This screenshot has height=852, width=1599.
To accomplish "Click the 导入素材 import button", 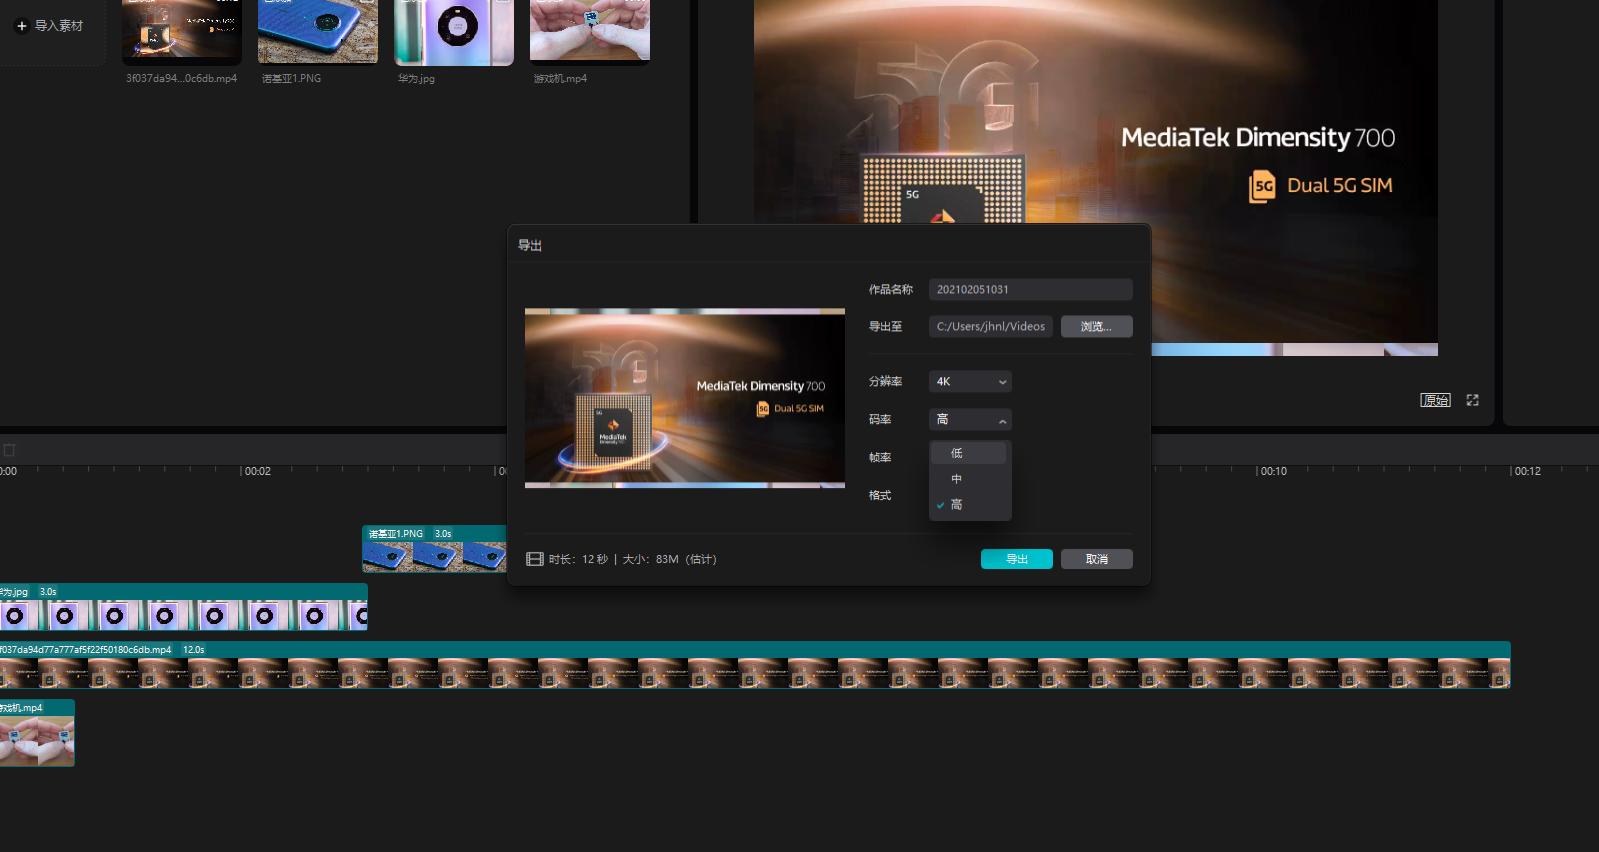I will click(x=50, y=26).
